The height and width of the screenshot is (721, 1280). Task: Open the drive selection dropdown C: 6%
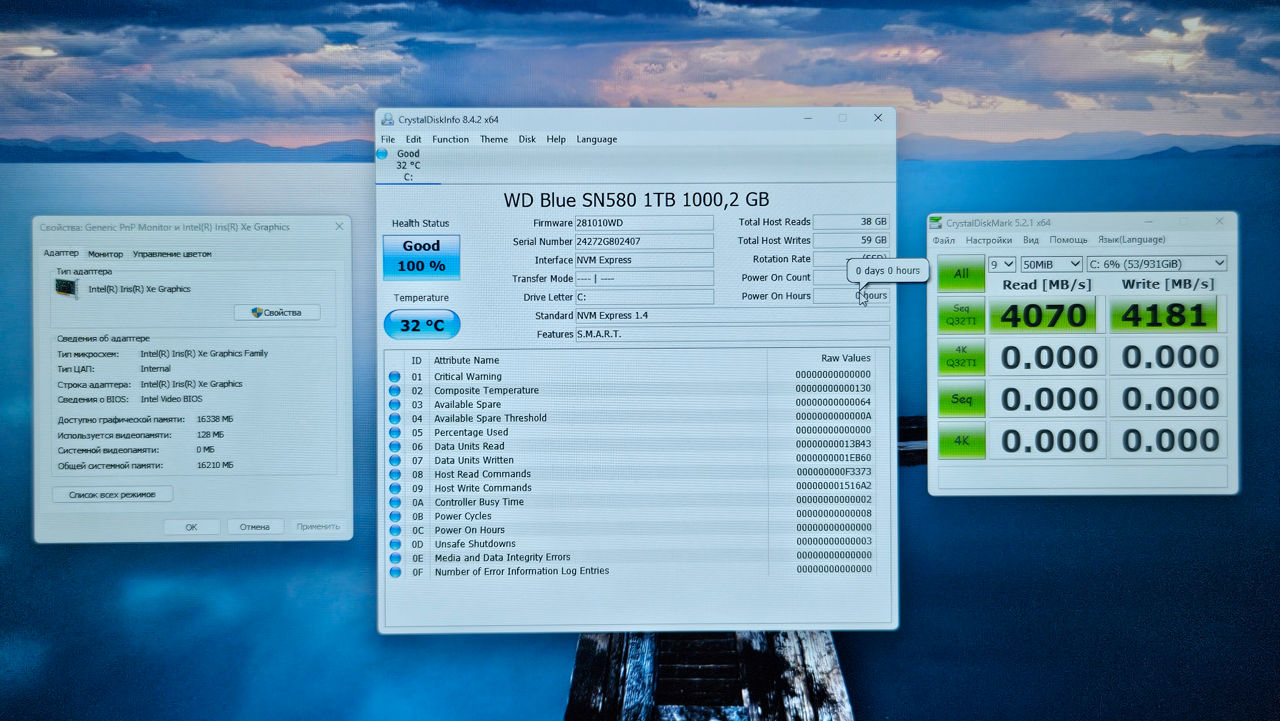pyautogui.click(x=1157, y=264)
